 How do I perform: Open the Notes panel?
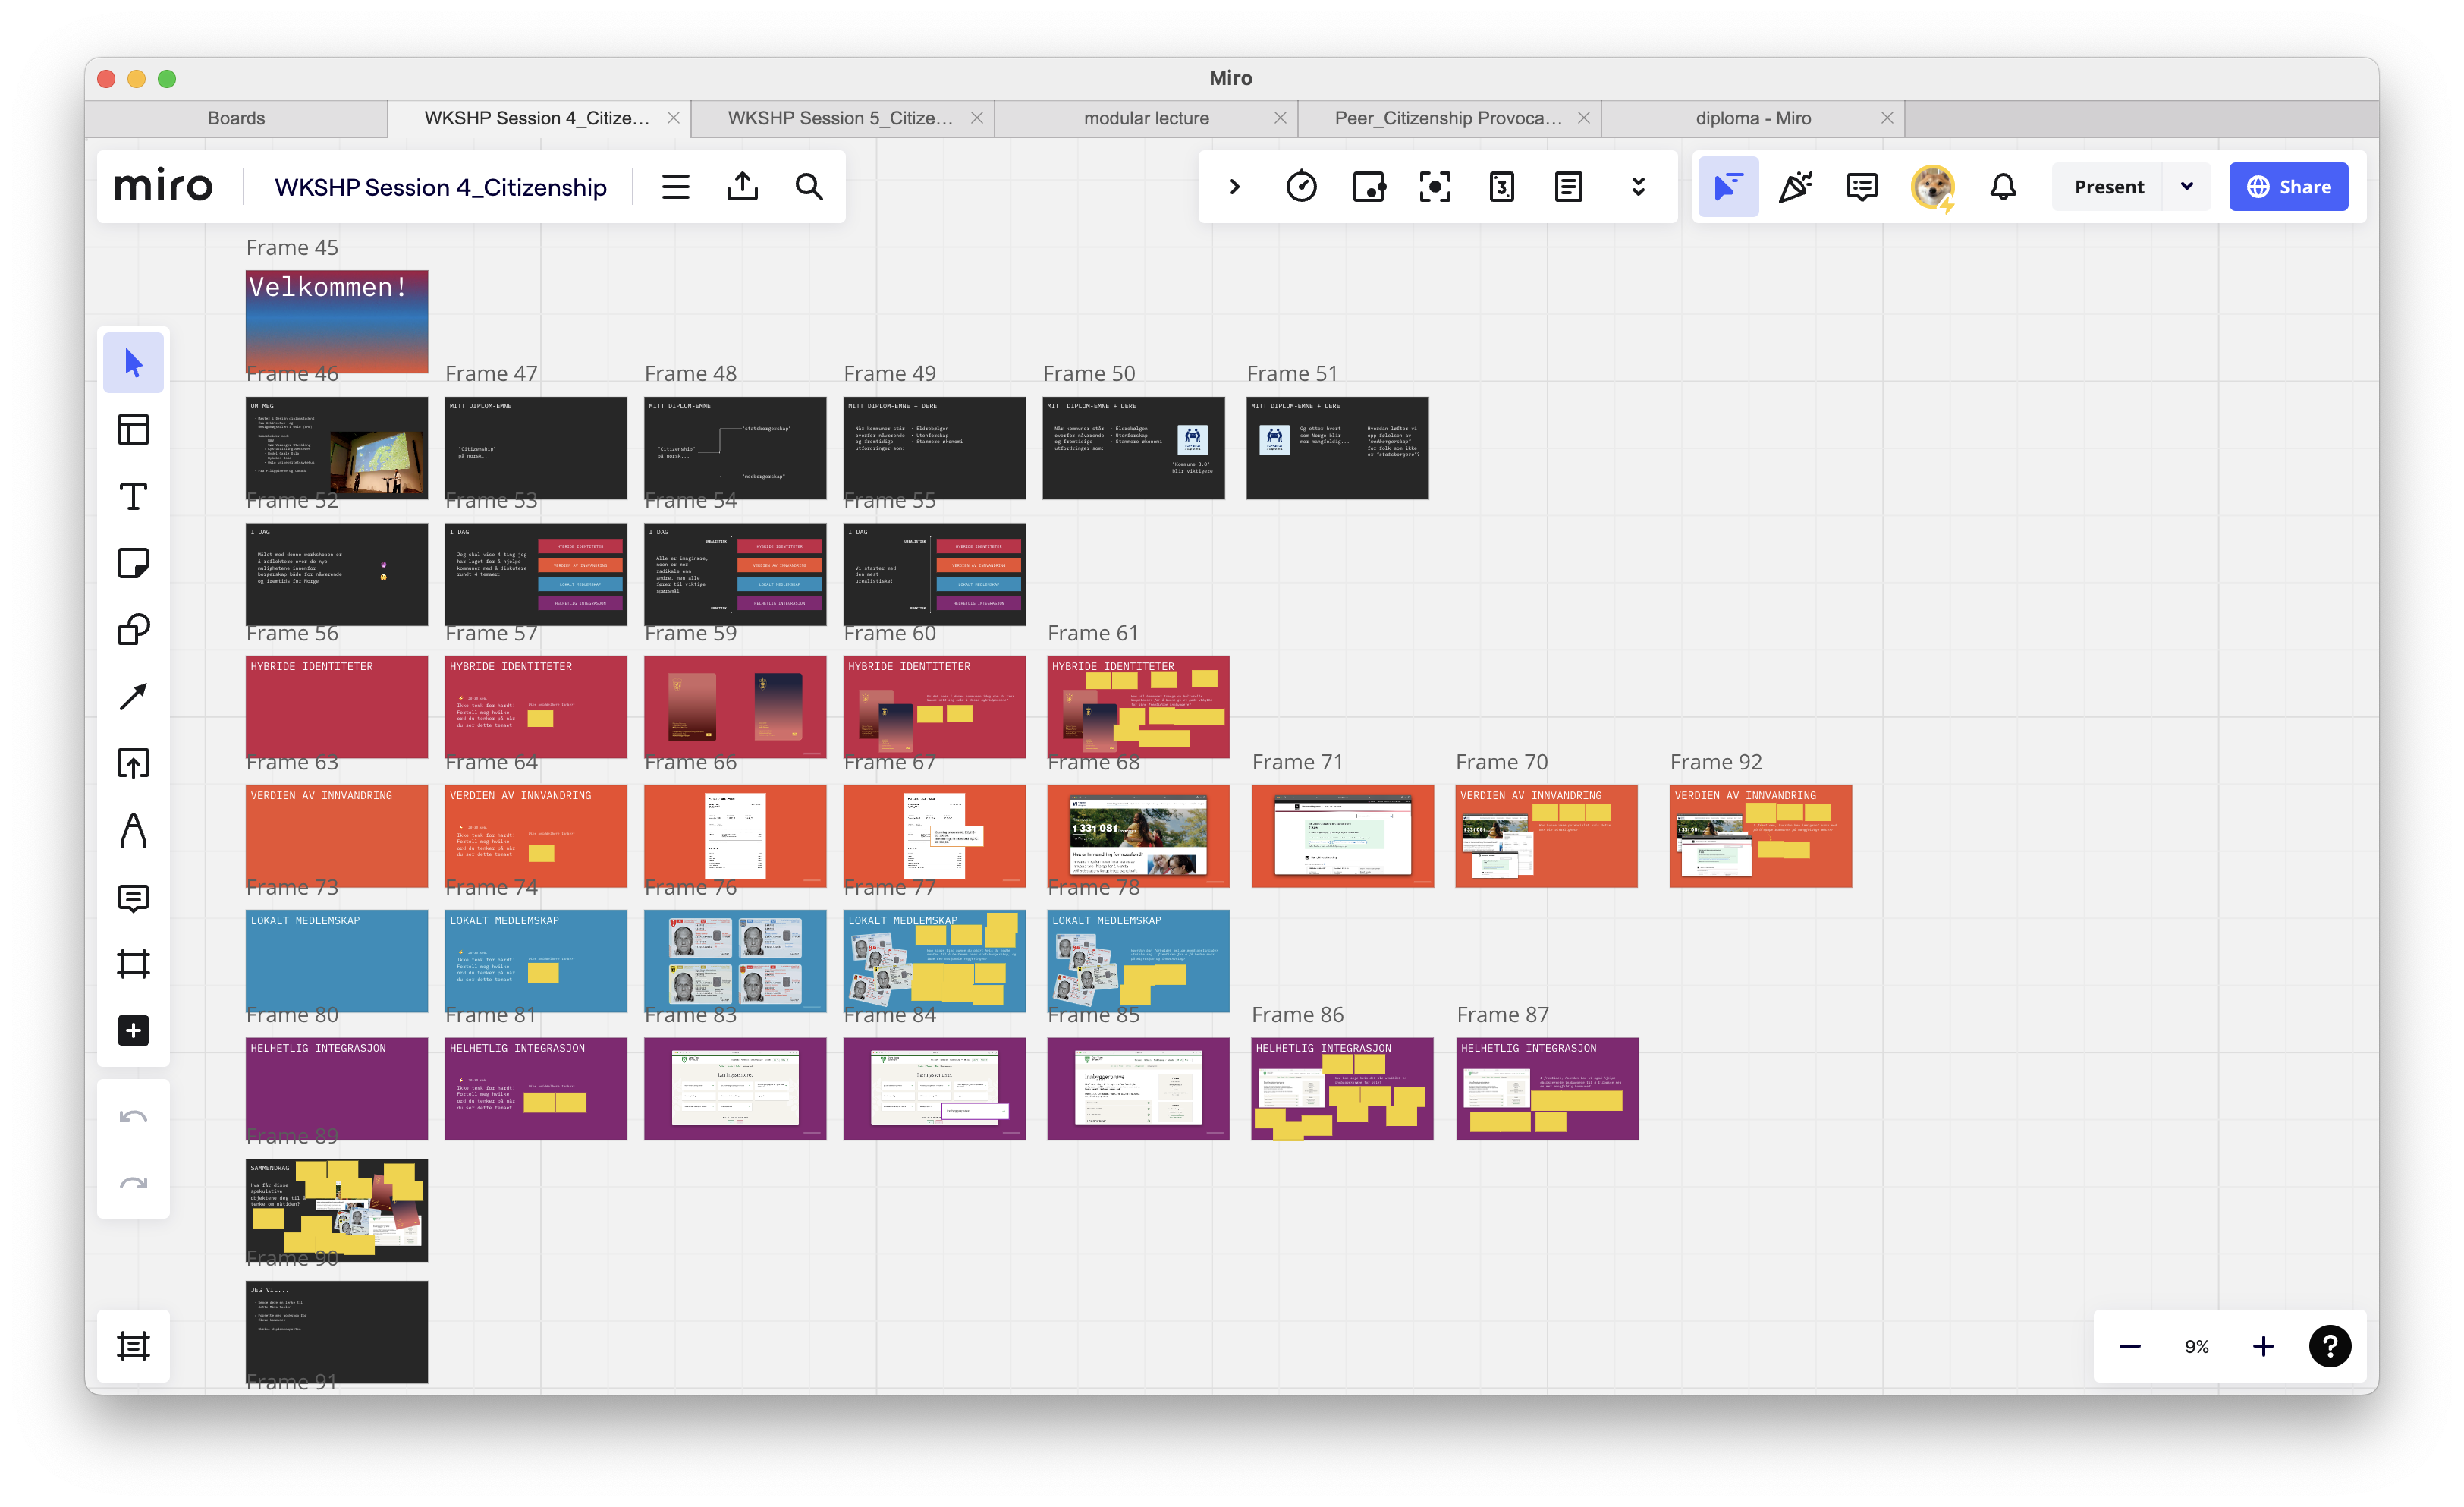[x=1568, y=187]
